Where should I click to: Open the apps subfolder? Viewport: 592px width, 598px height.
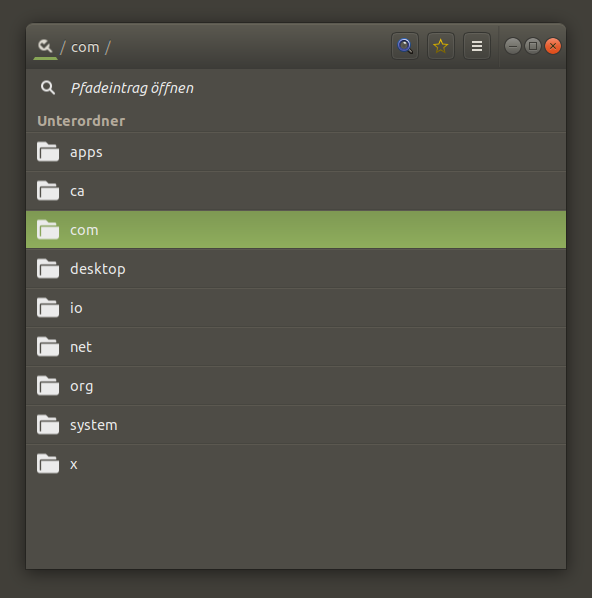tap(296, 152)
